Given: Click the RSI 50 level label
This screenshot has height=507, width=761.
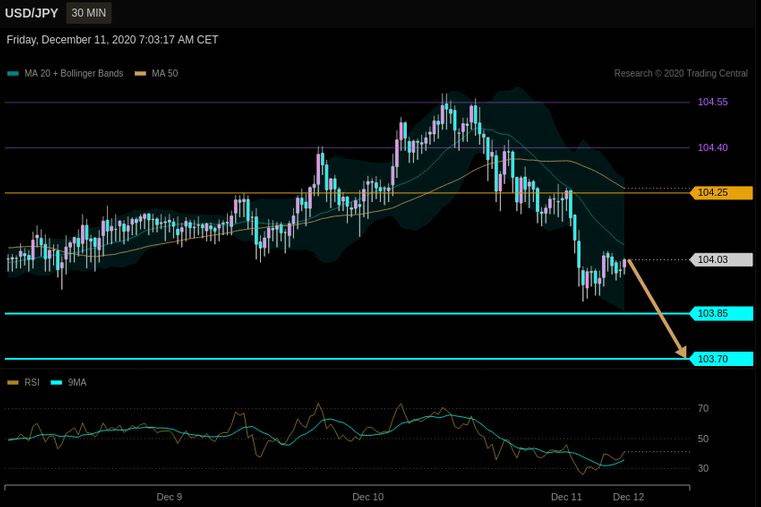Looking at the screenshot, I should (x=703, y=439).
